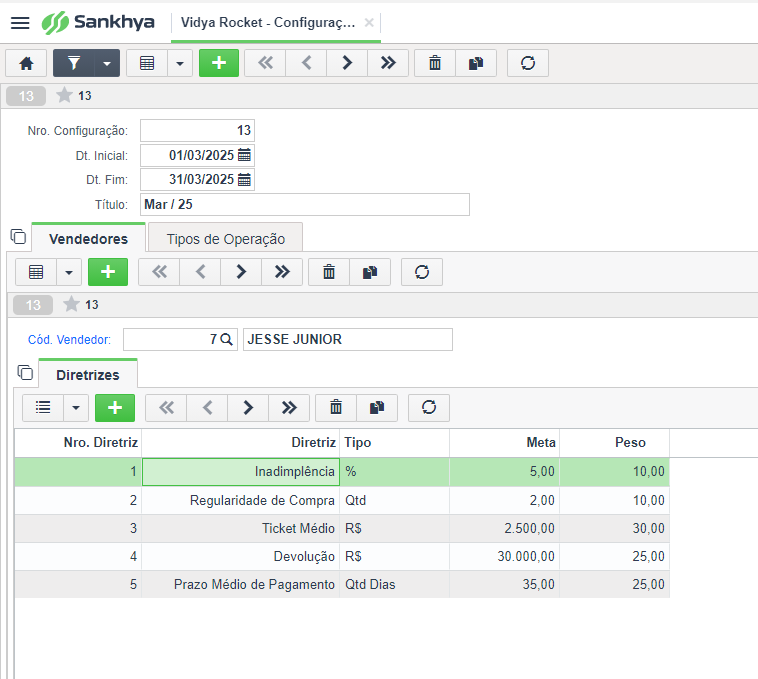Image resolution: width=758 pixels, height=679 pixels.
Task: Click the copy icon beside Vendedores tab
Action: tap(18, 236)
